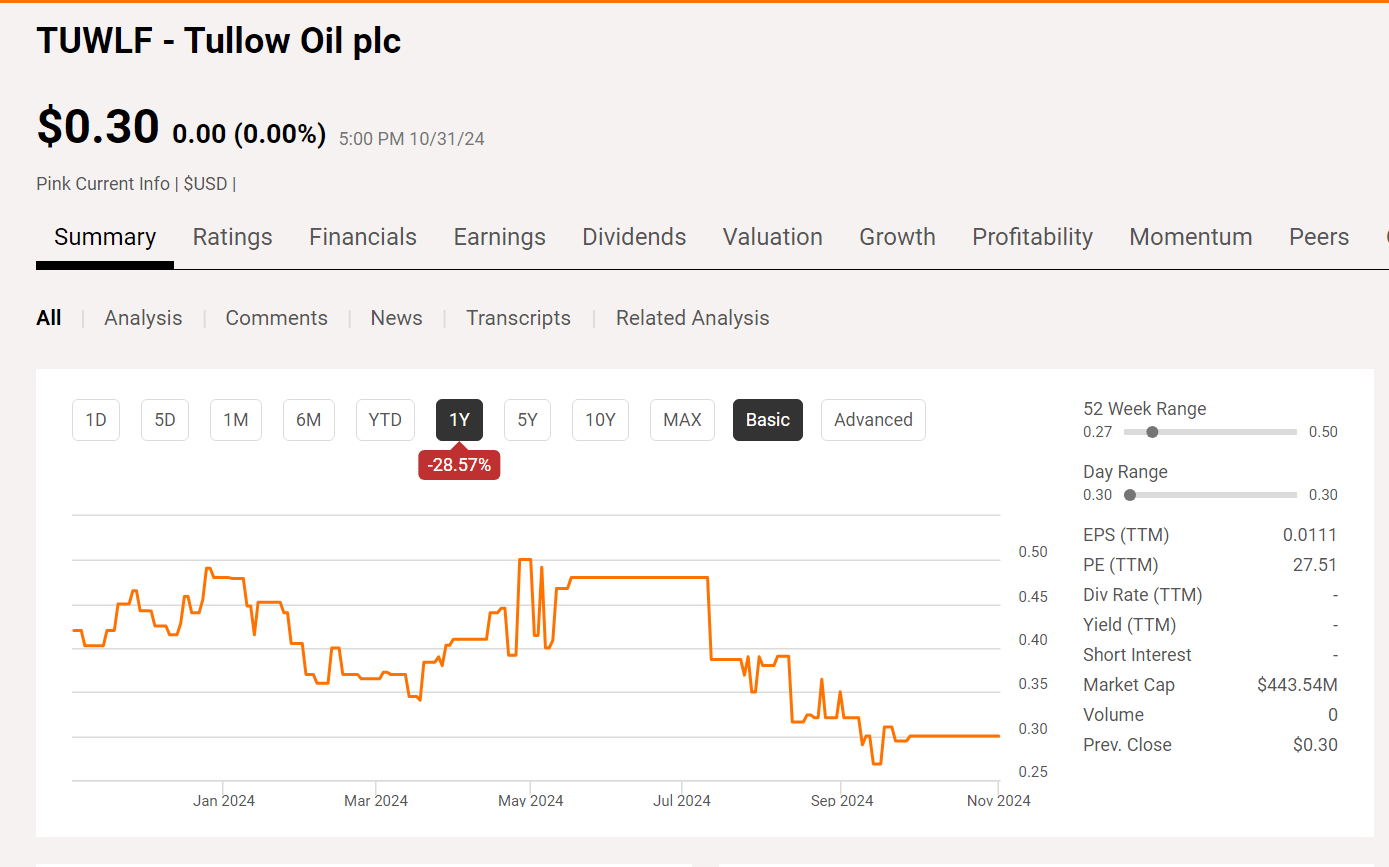Click the 52 Week Range slider marker
This screenshot has width=1389, height=867.
(1152, 432)
